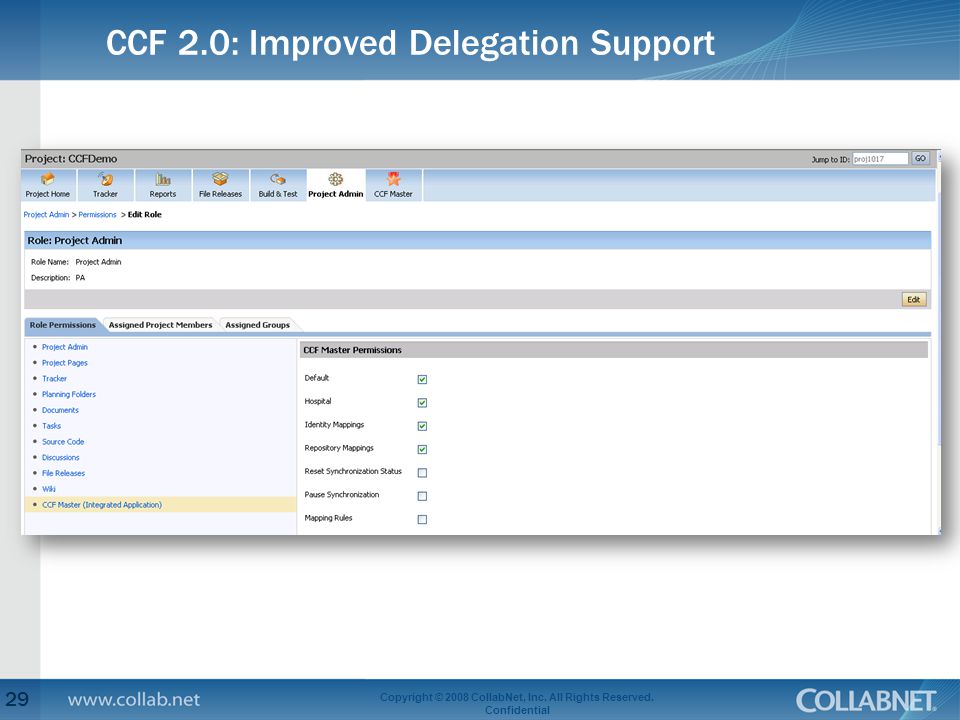Follow the Project Admin breadcrumb link
960x720 pixels.
pyautogui.click(x=47, y=215)
